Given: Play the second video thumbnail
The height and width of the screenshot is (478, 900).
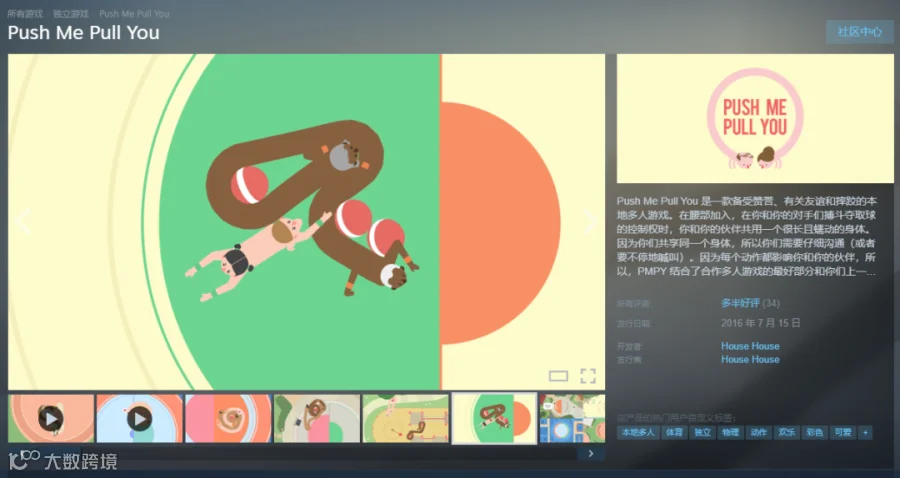Looking at the screenshot, I should 139,418.
